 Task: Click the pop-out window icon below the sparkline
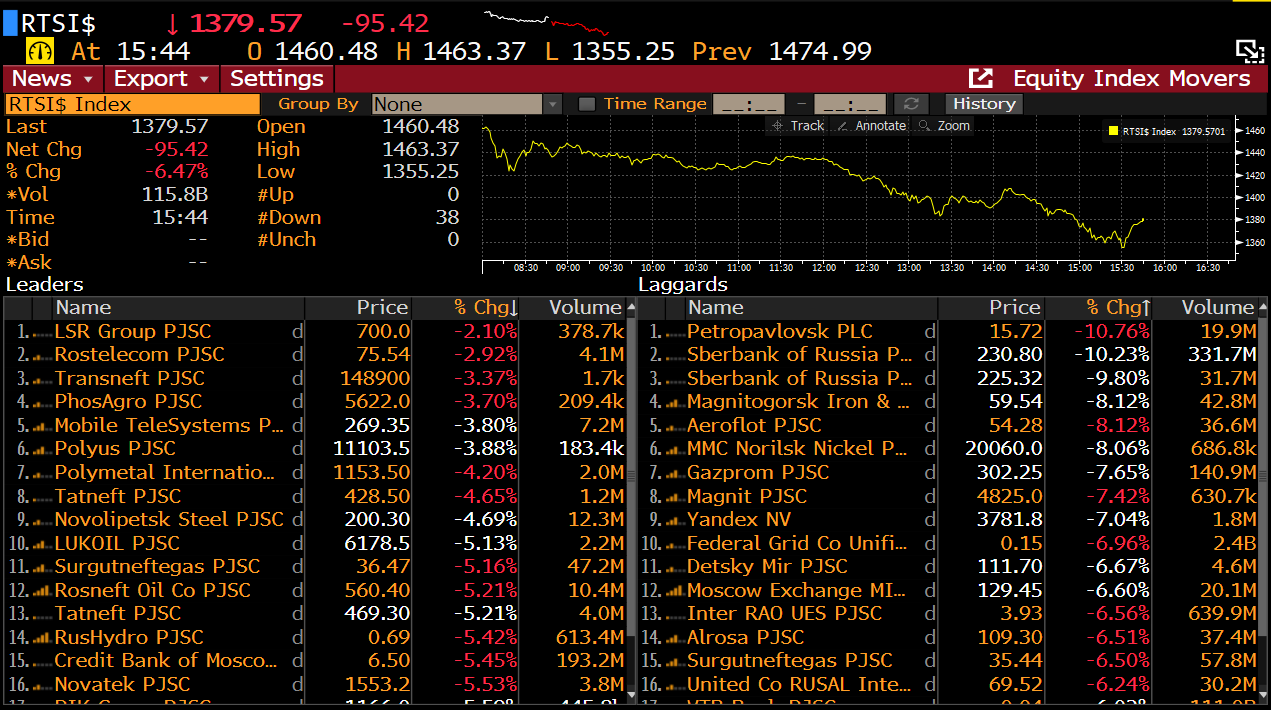(1250, 52)
